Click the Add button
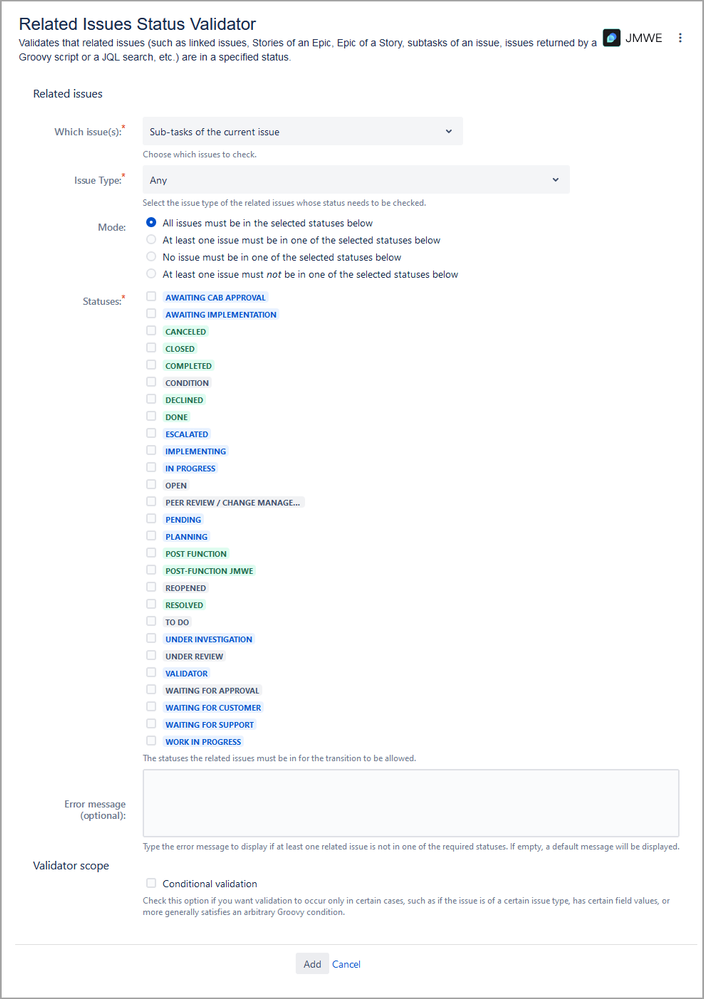Viewport: 704px width, 999px height. tap(312, 963)
